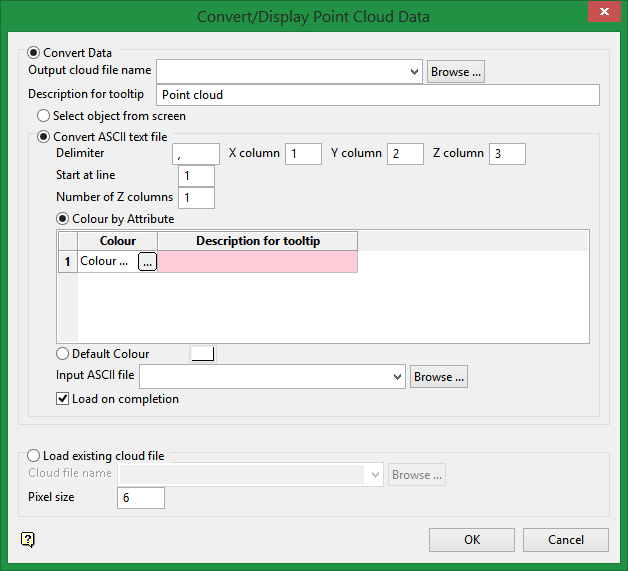Select Convert ASCII text file option
The image size is (628, 571).
43,137
